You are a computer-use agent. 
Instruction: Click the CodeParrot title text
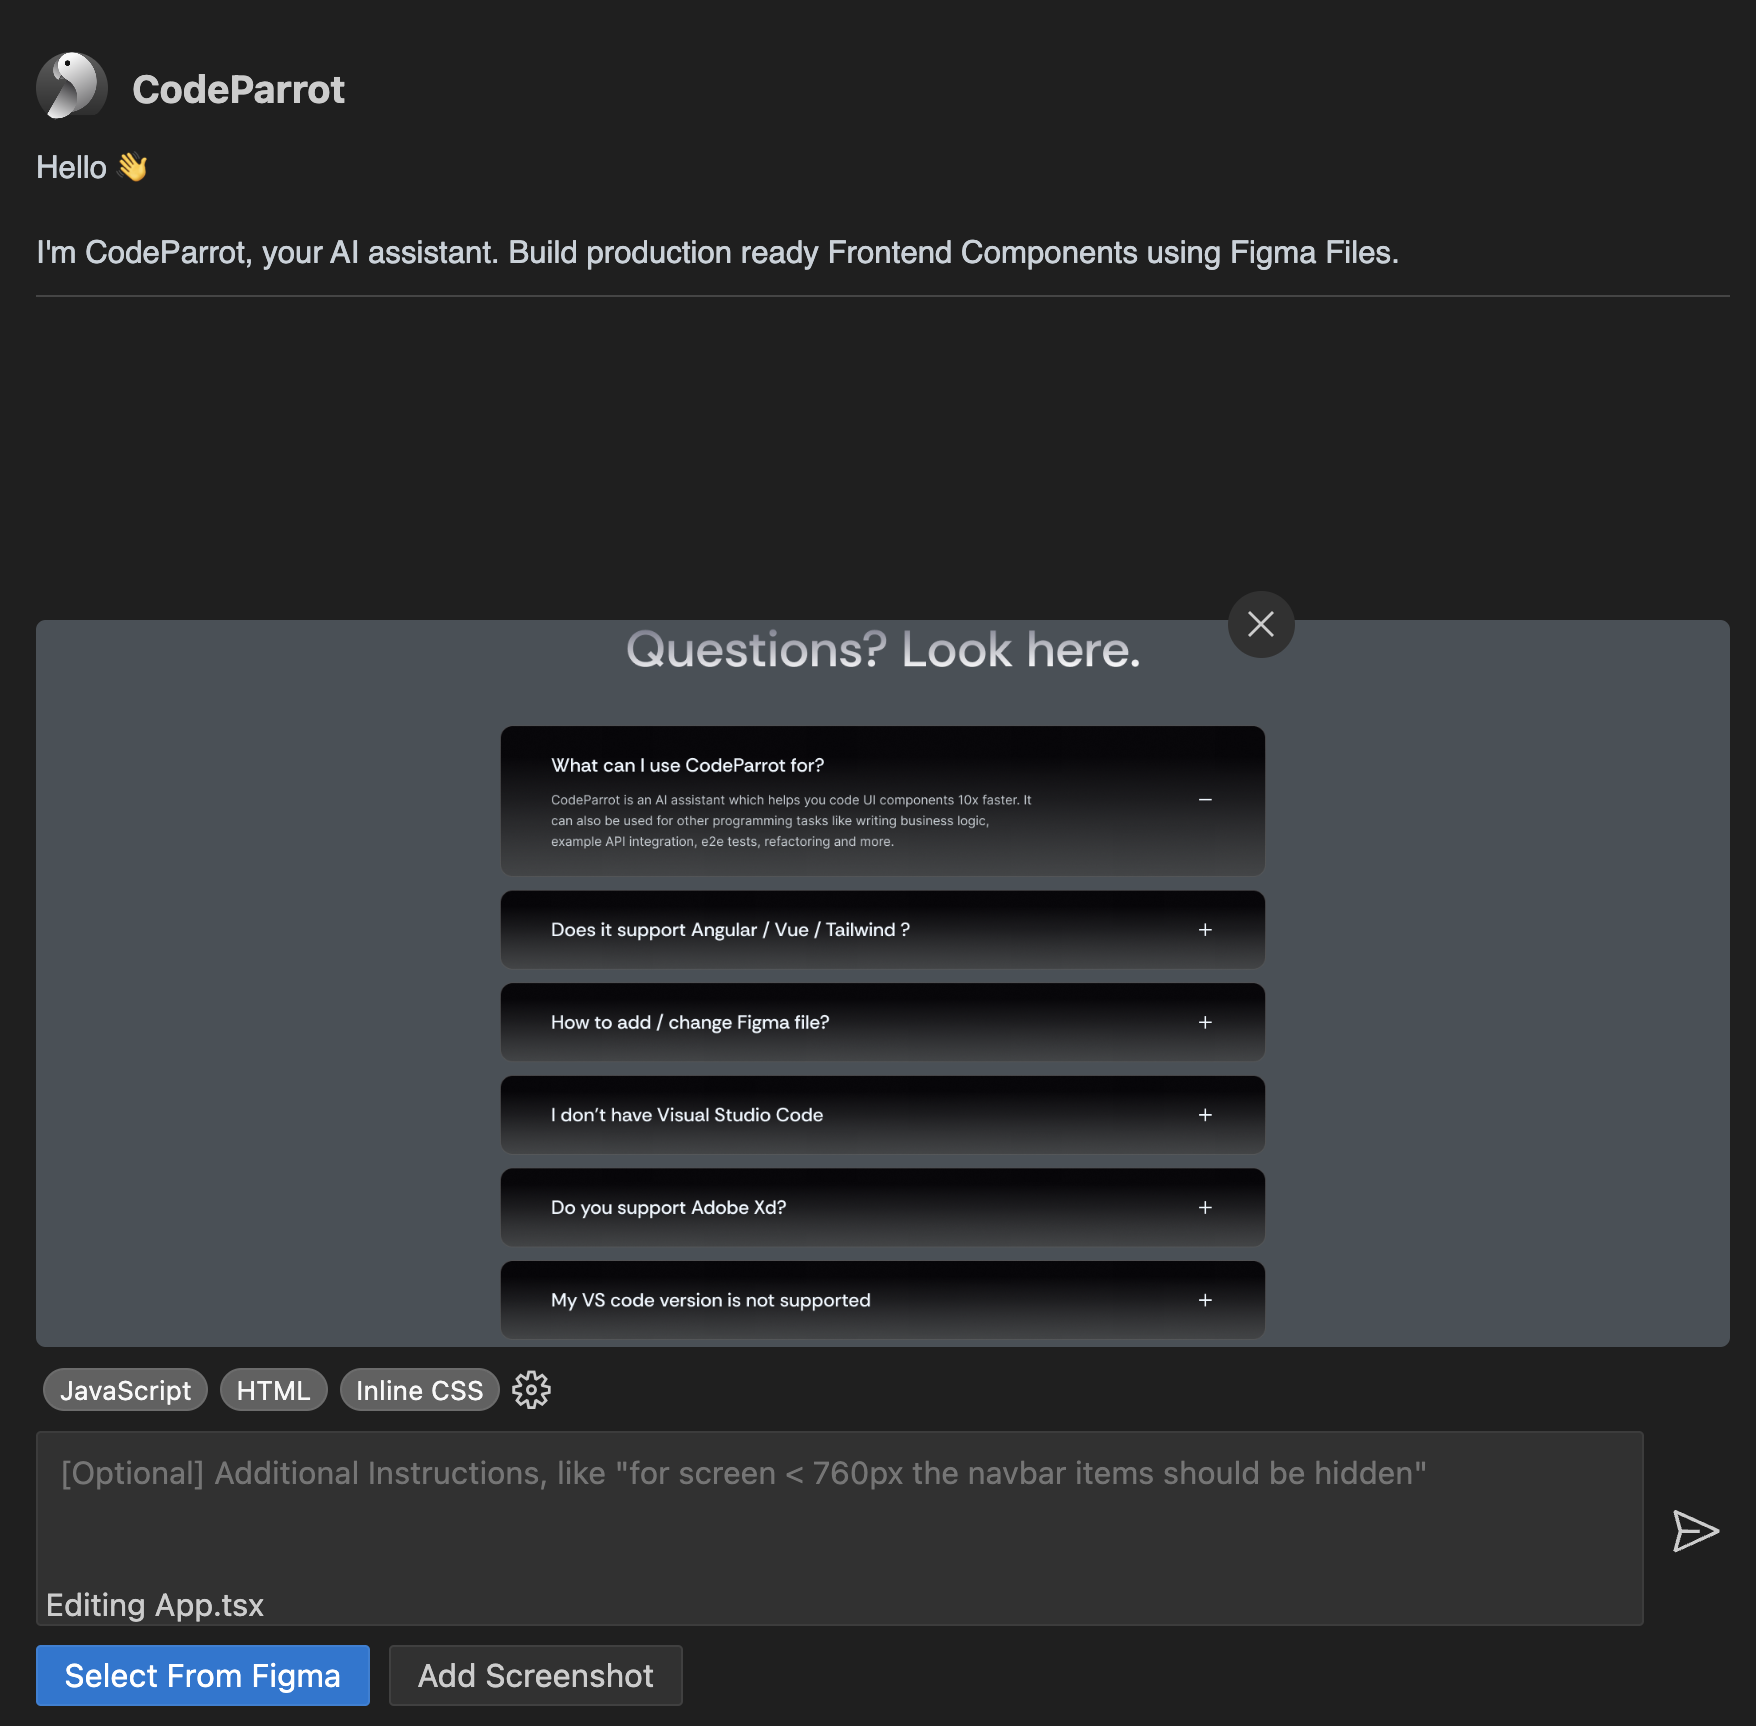tap(238, 89)
